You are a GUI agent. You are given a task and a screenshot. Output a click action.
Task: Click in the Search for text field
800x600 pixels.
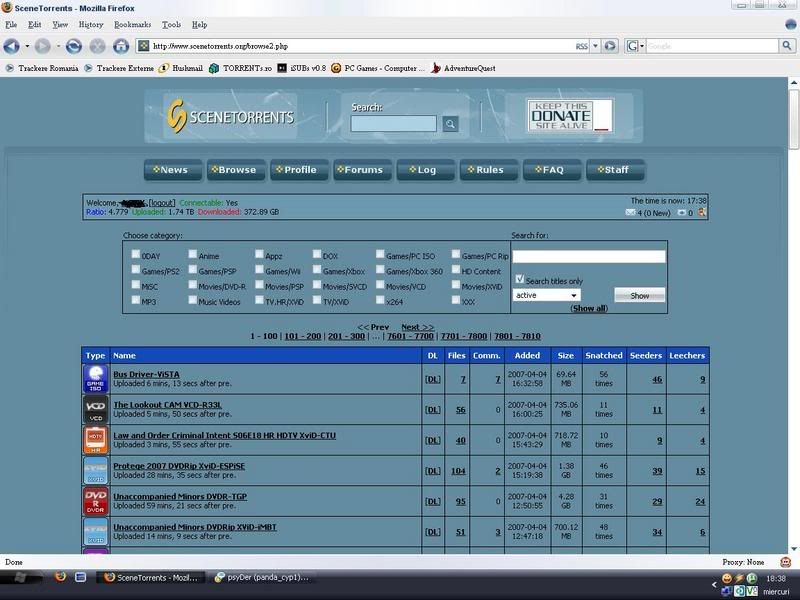pyautogui.click(x=589, y=257)
